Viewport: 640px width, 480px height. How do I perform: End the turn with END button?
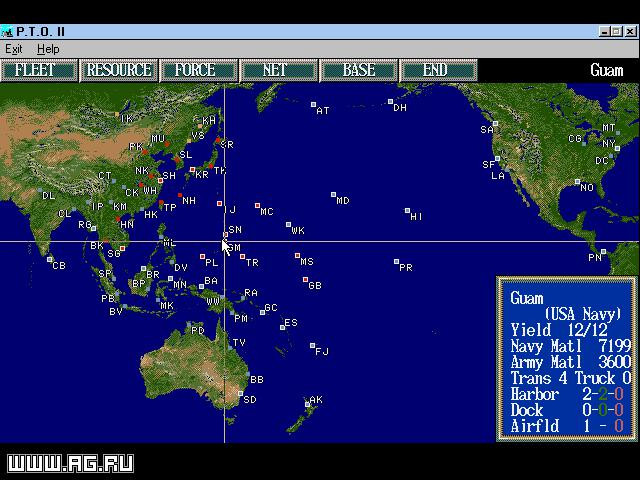click(x=439, y=70)
